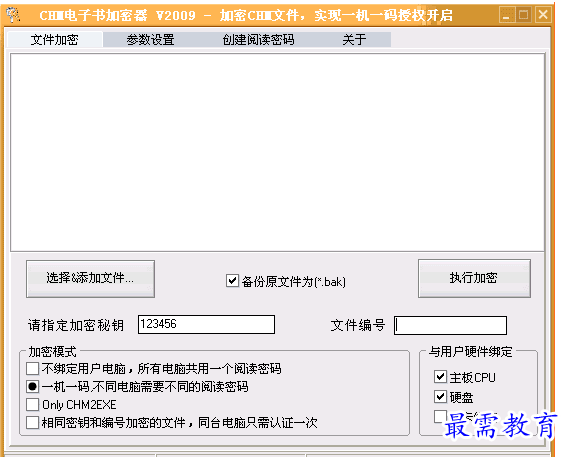The image size is (566, 457).
Task: Go to the 关于 tab
Action: pyautogui.click(x=354, y=39)
